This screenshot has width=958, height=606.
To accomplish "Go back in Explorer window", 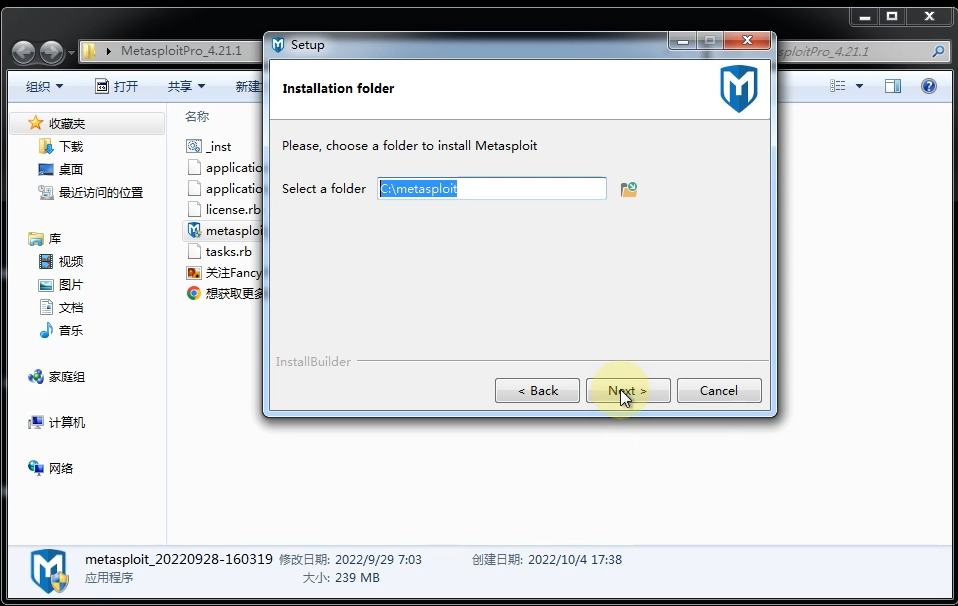I will (24, 52).
